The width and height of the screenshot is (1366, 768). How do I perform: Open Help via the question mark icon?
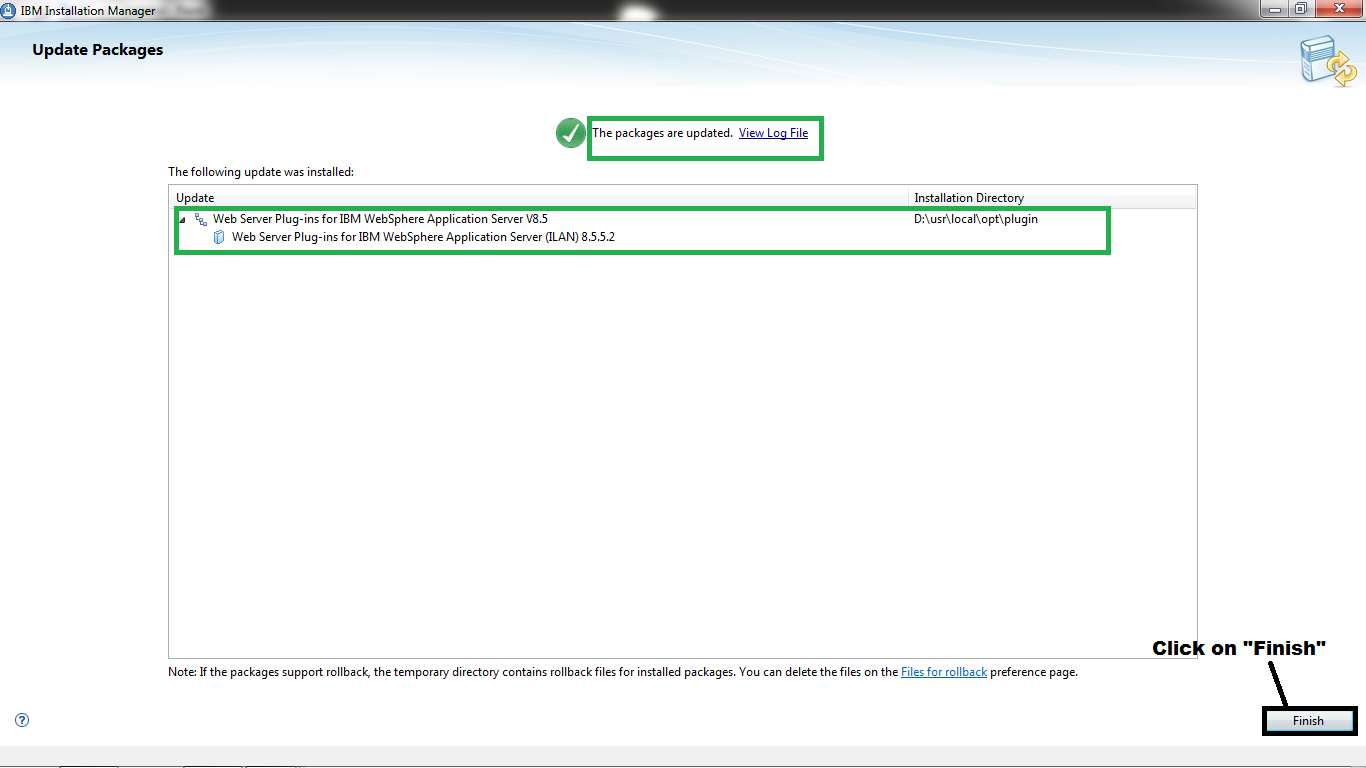pos(21,719)
